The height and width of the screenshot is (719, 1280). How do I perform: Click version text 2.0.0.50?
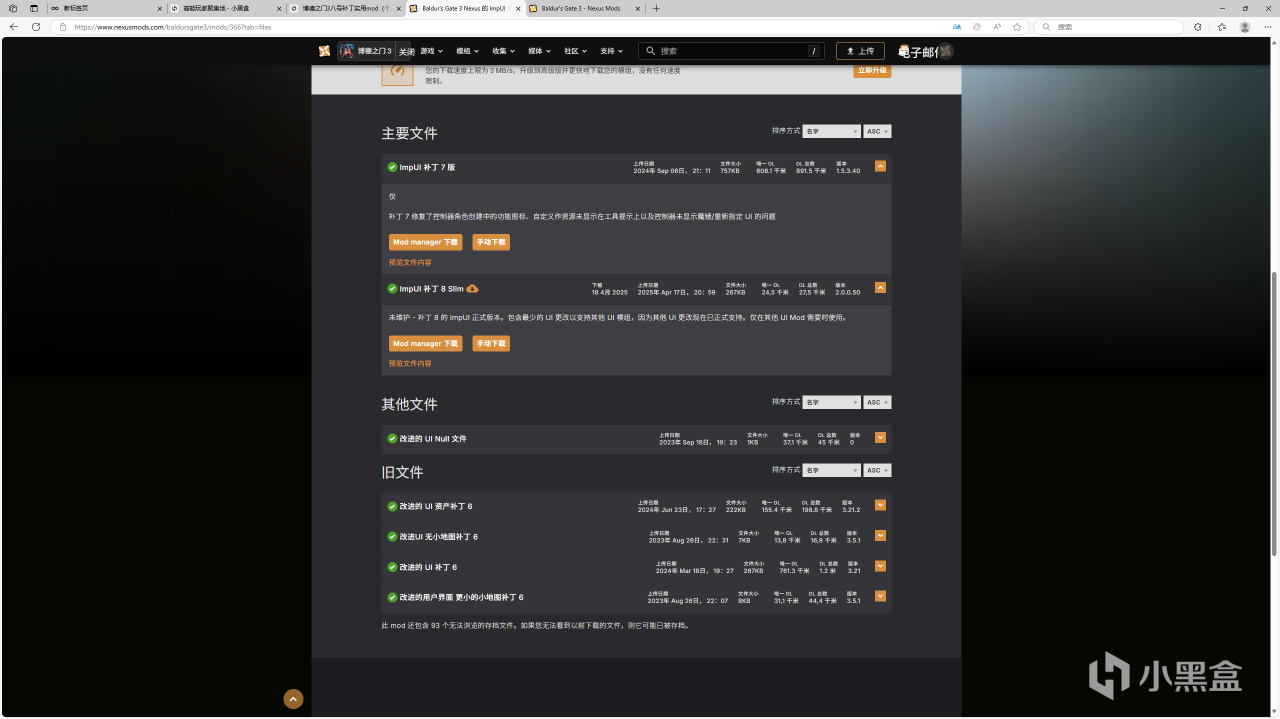pyautogui.click(x=848, y=292)
